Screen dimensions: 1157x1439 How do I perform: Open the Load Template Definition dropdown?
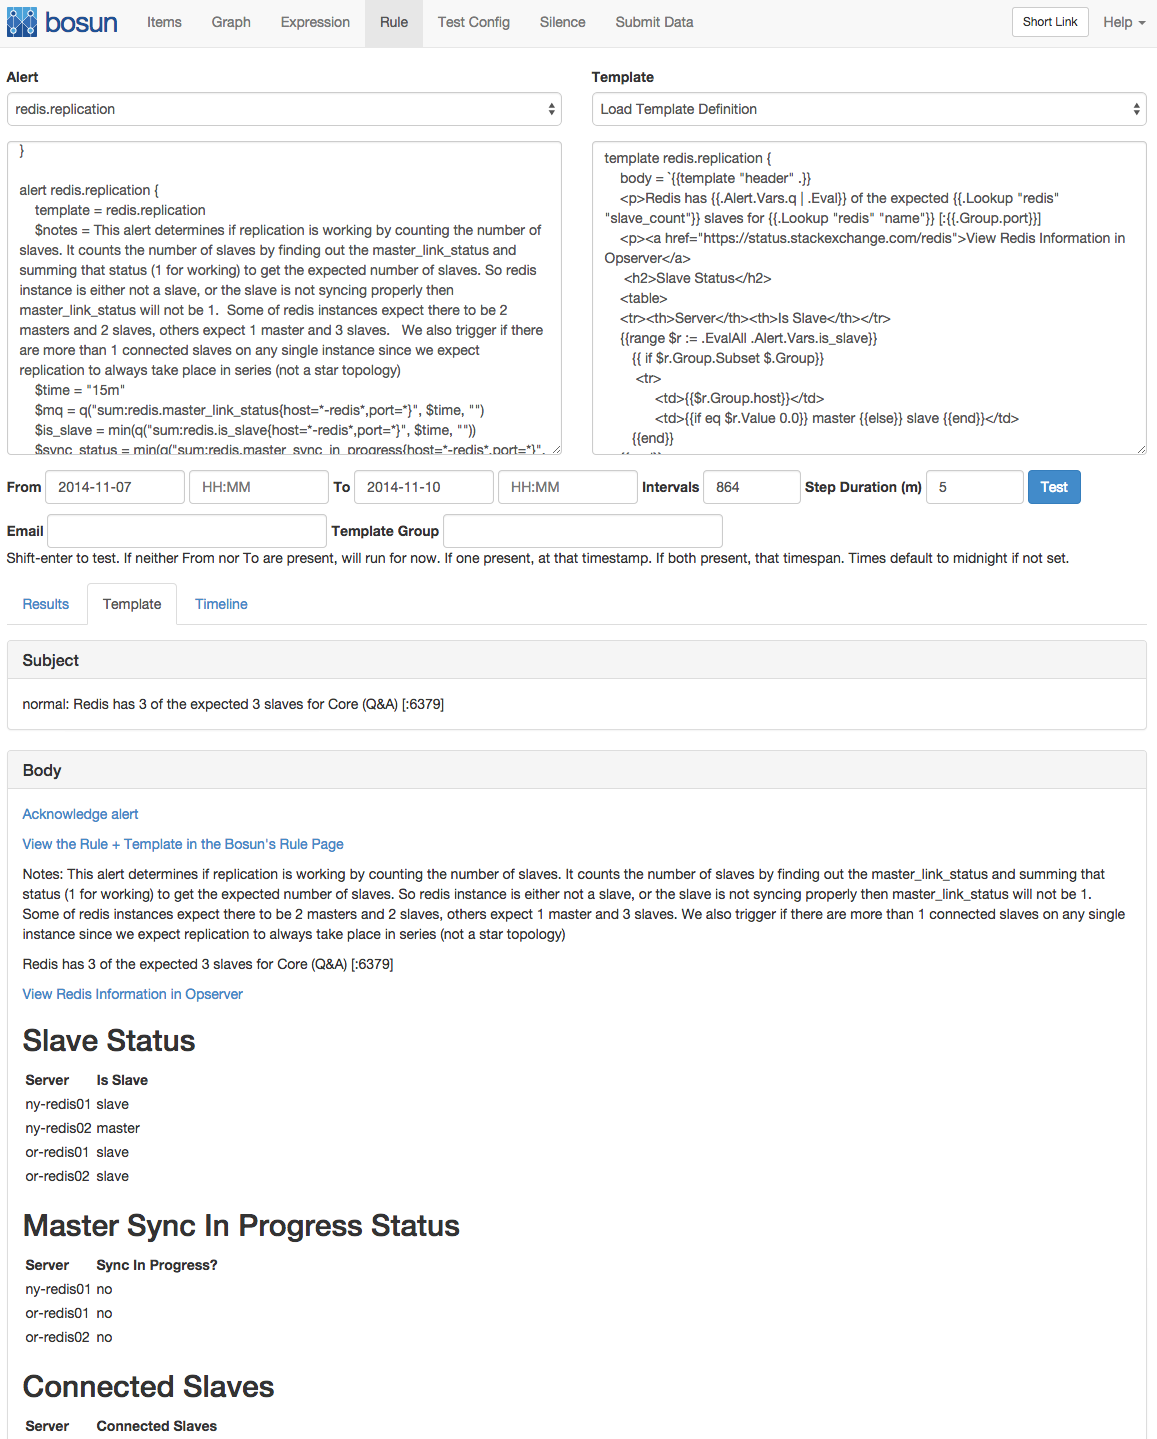click(868, 109)
